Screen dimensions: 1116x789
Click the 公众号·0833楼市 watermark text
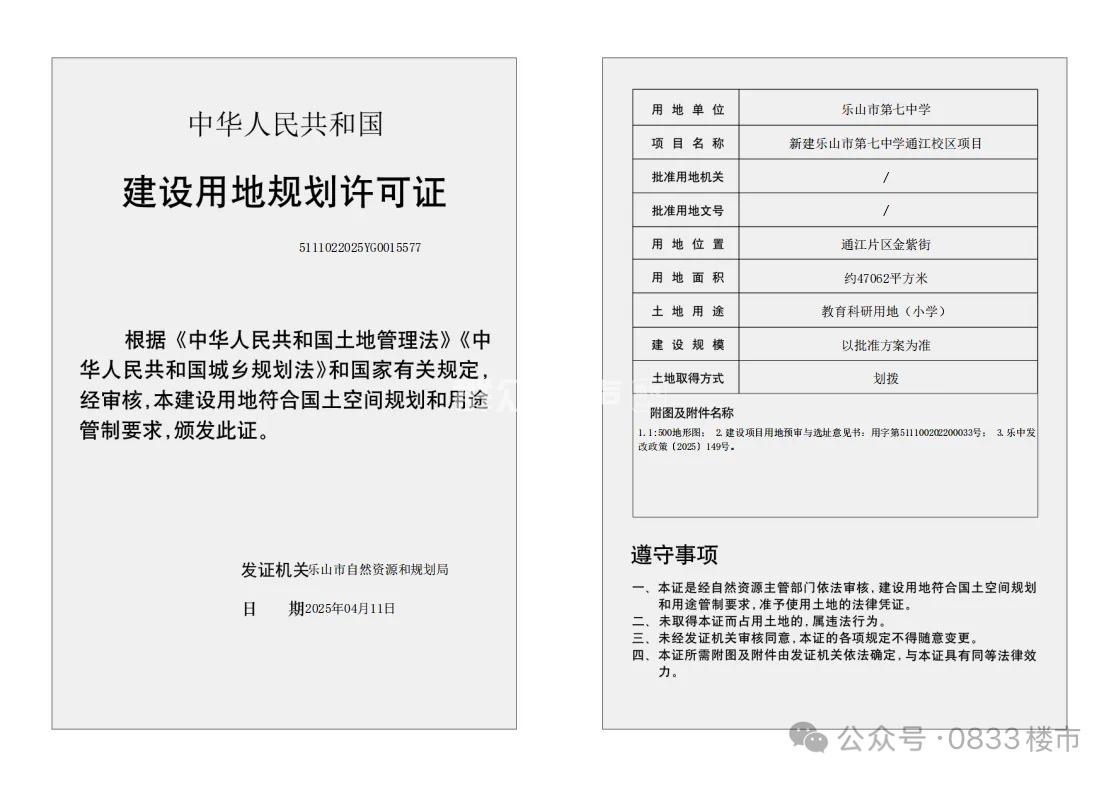click(x=958, y=739)
